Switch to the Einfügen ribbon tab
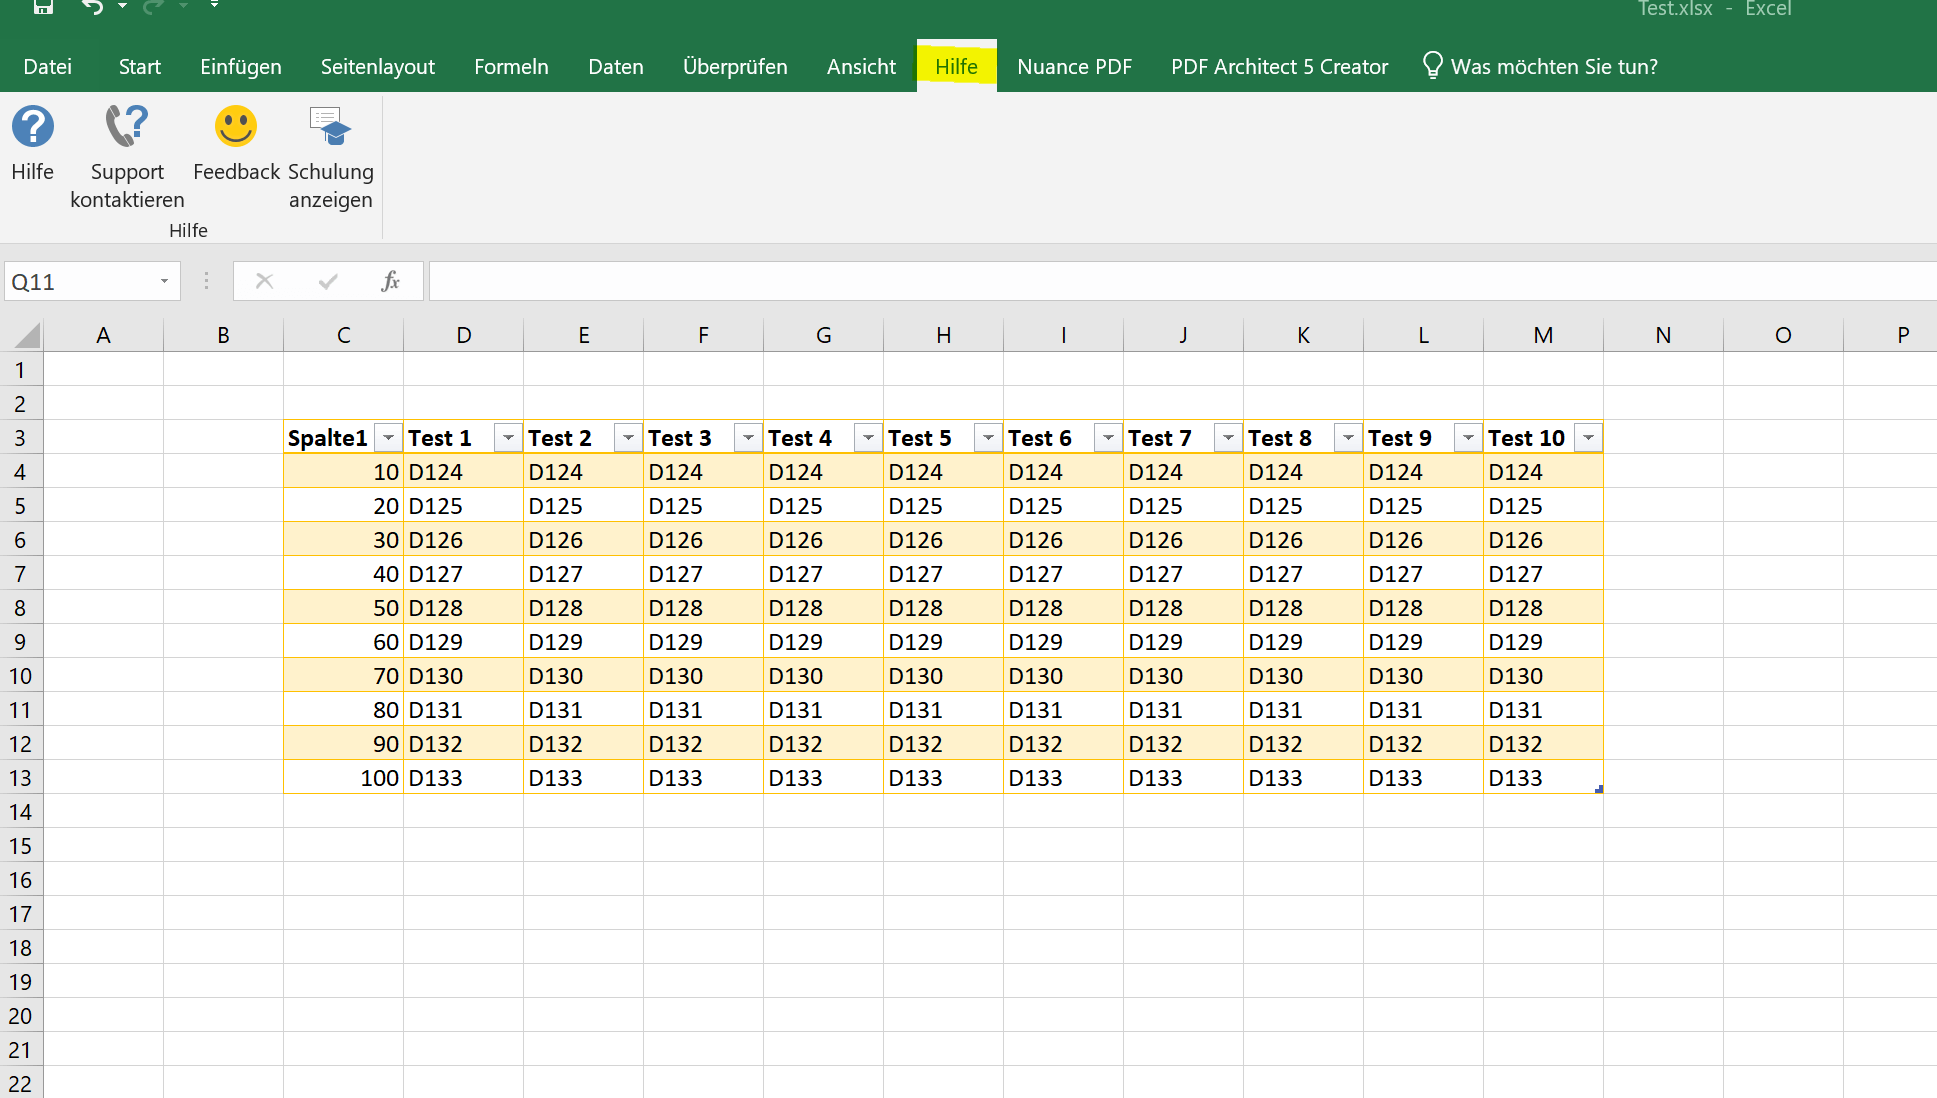The height and width of the screenshot is (1098, 1937). tap(240, 66)
